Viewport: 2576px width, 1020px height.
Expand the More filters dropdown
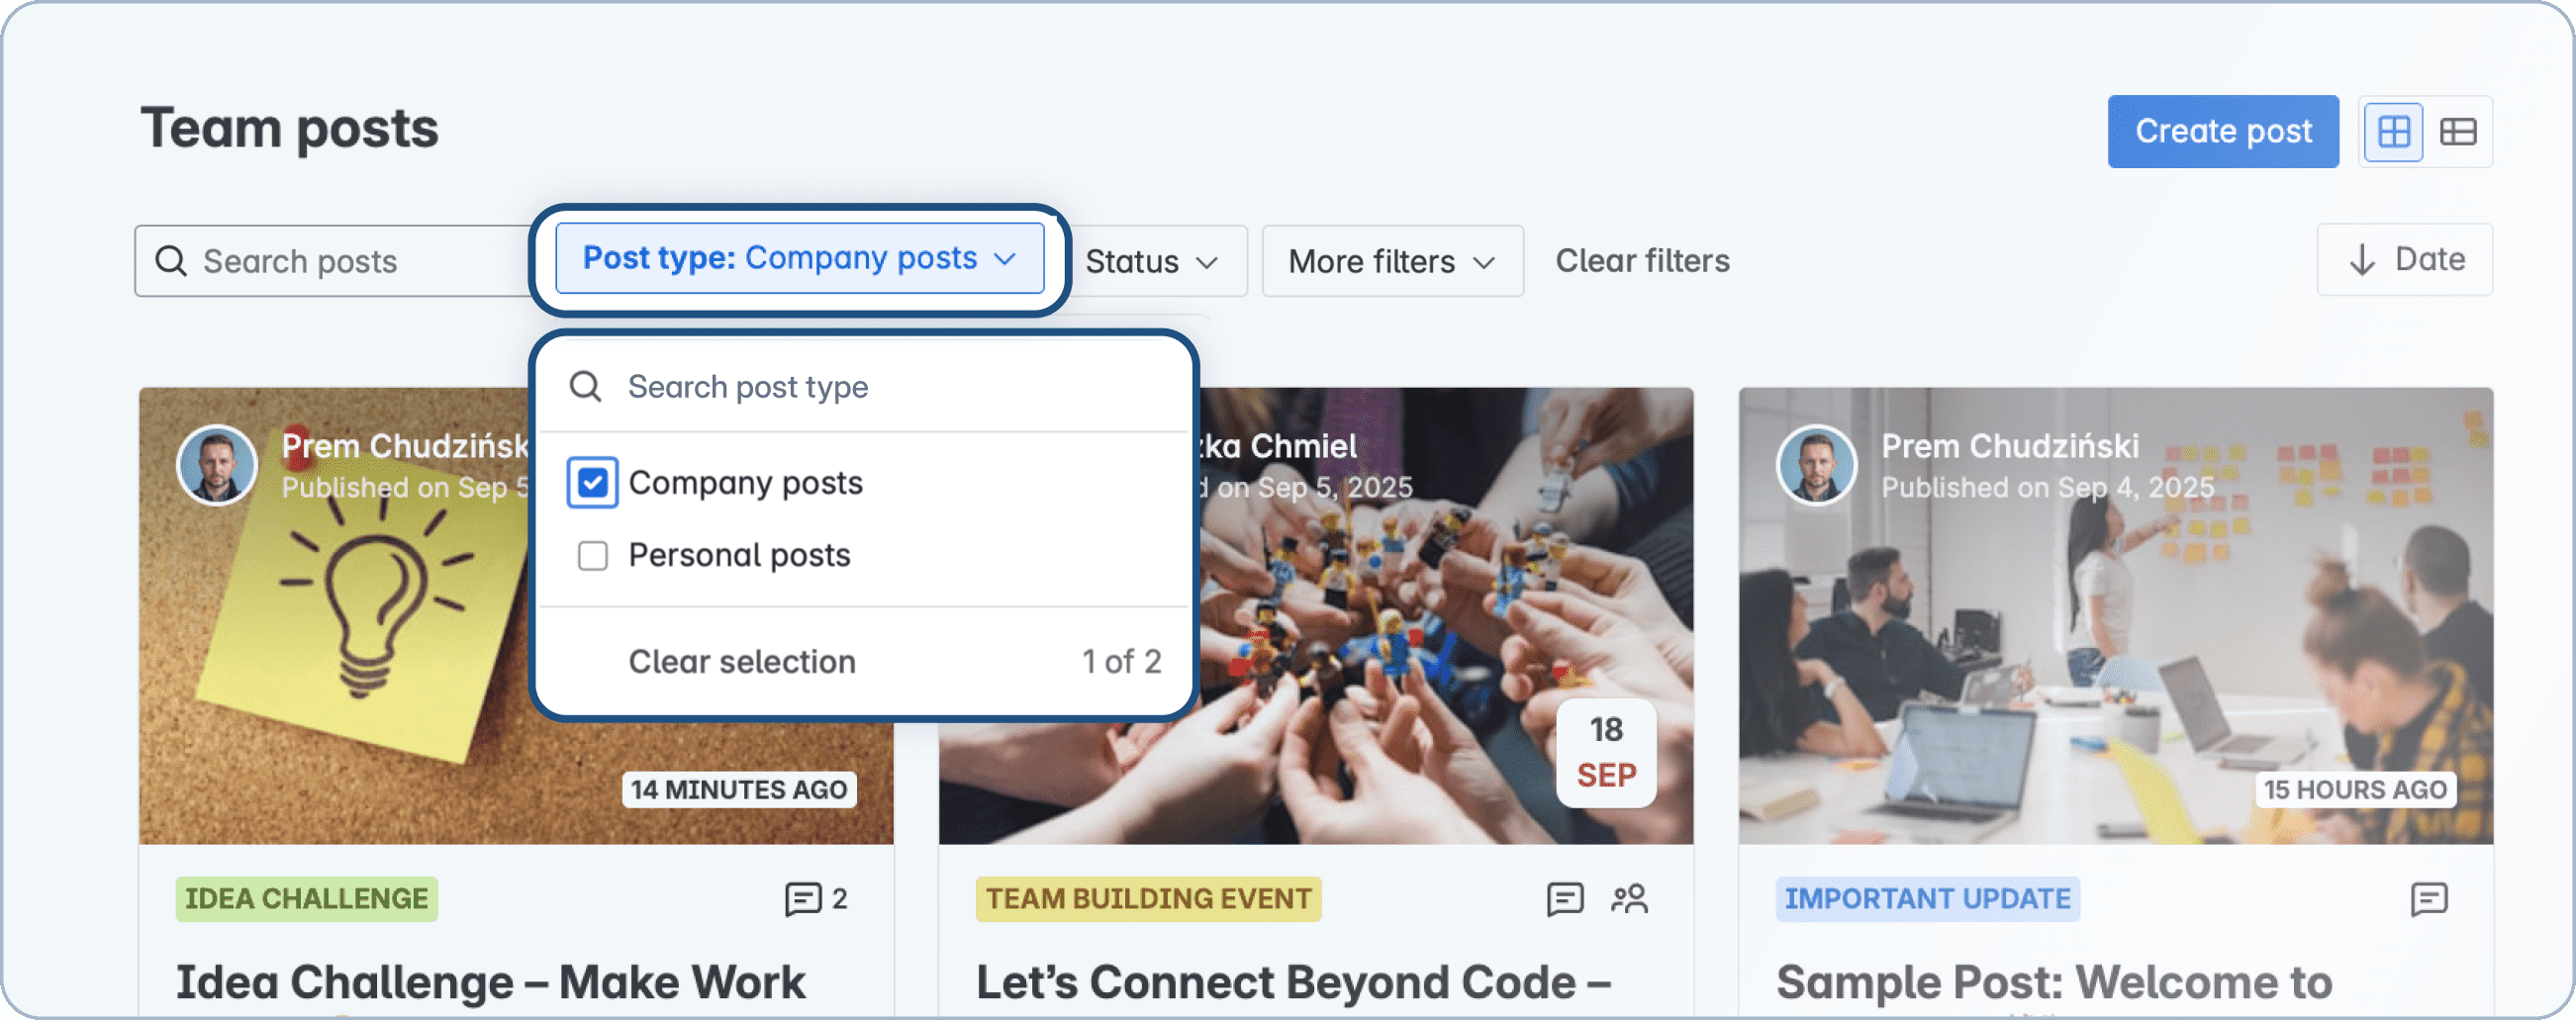1392,261
